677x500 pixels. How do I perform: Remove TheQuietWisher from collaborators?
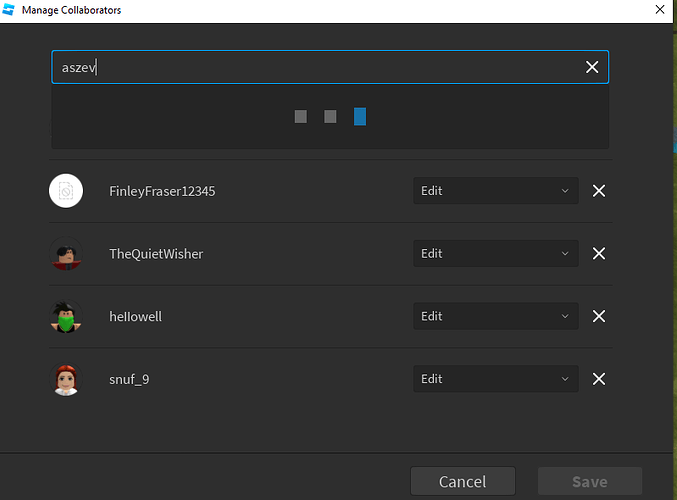point(598,253)
